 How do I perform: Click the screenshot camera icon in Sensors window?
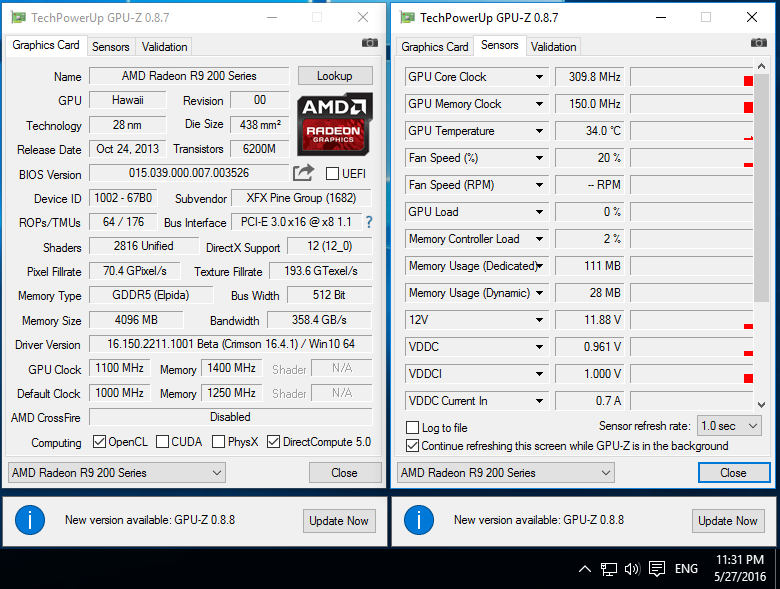(x=759, y=43)
